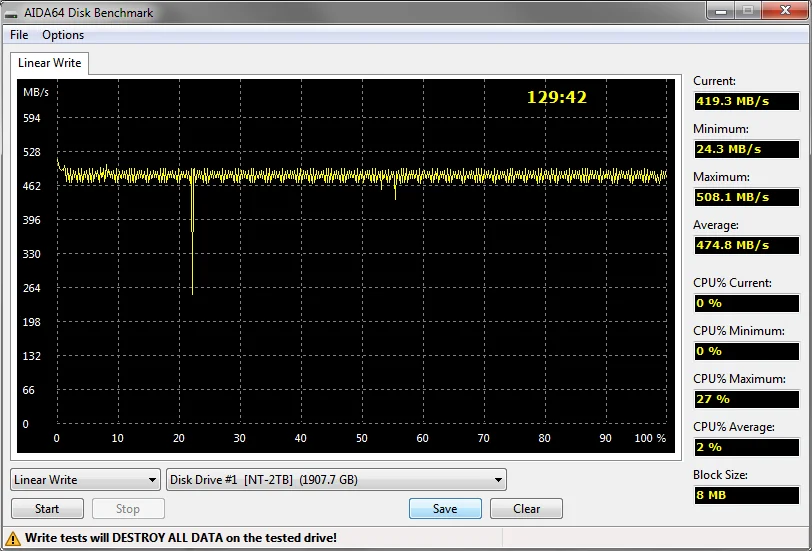Open the File menu
The width and height of the screenshot is (812, 551).
[19, 35]
